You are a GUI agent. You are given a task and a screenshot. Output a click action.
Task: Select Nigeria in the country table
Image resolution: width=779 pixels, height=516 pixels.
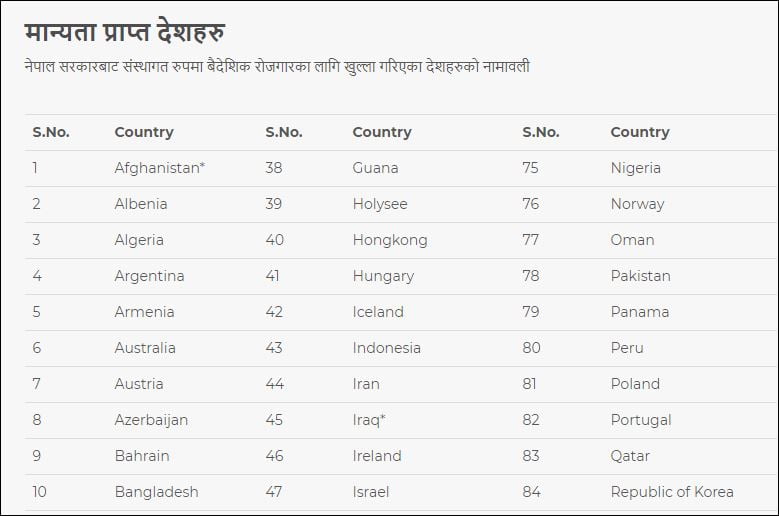click(x=635, y=168)
